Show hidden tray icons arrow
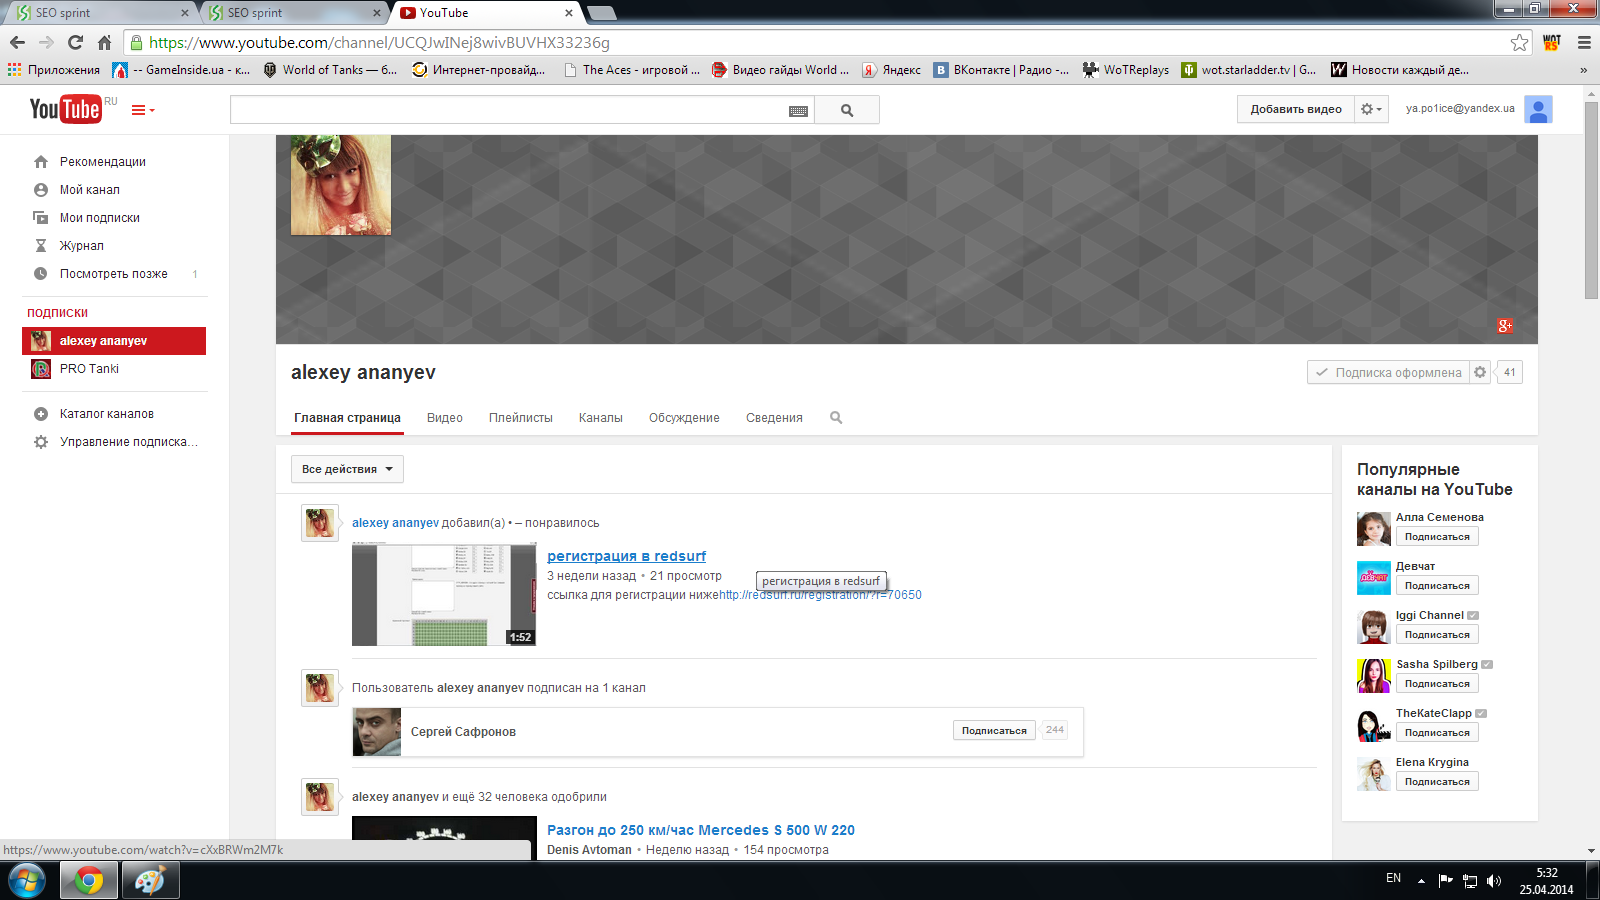1600x900 pixels. point(1421,881)
